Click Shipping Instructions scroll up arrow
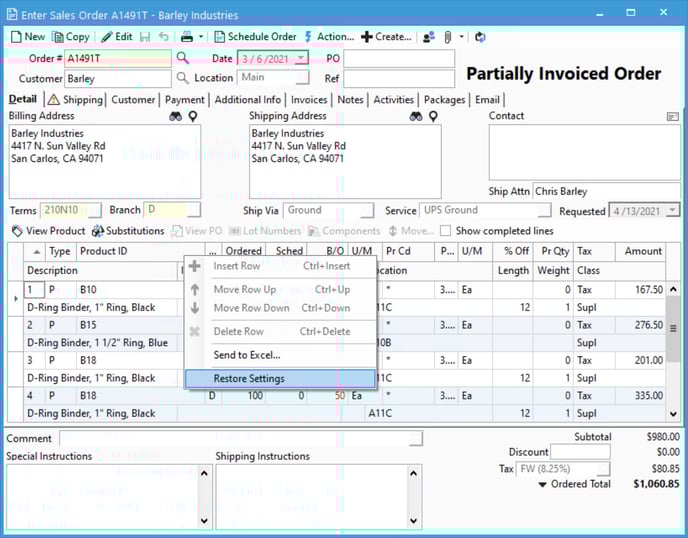Viewport: 688px width, 538px height. [x=413, y=473]
